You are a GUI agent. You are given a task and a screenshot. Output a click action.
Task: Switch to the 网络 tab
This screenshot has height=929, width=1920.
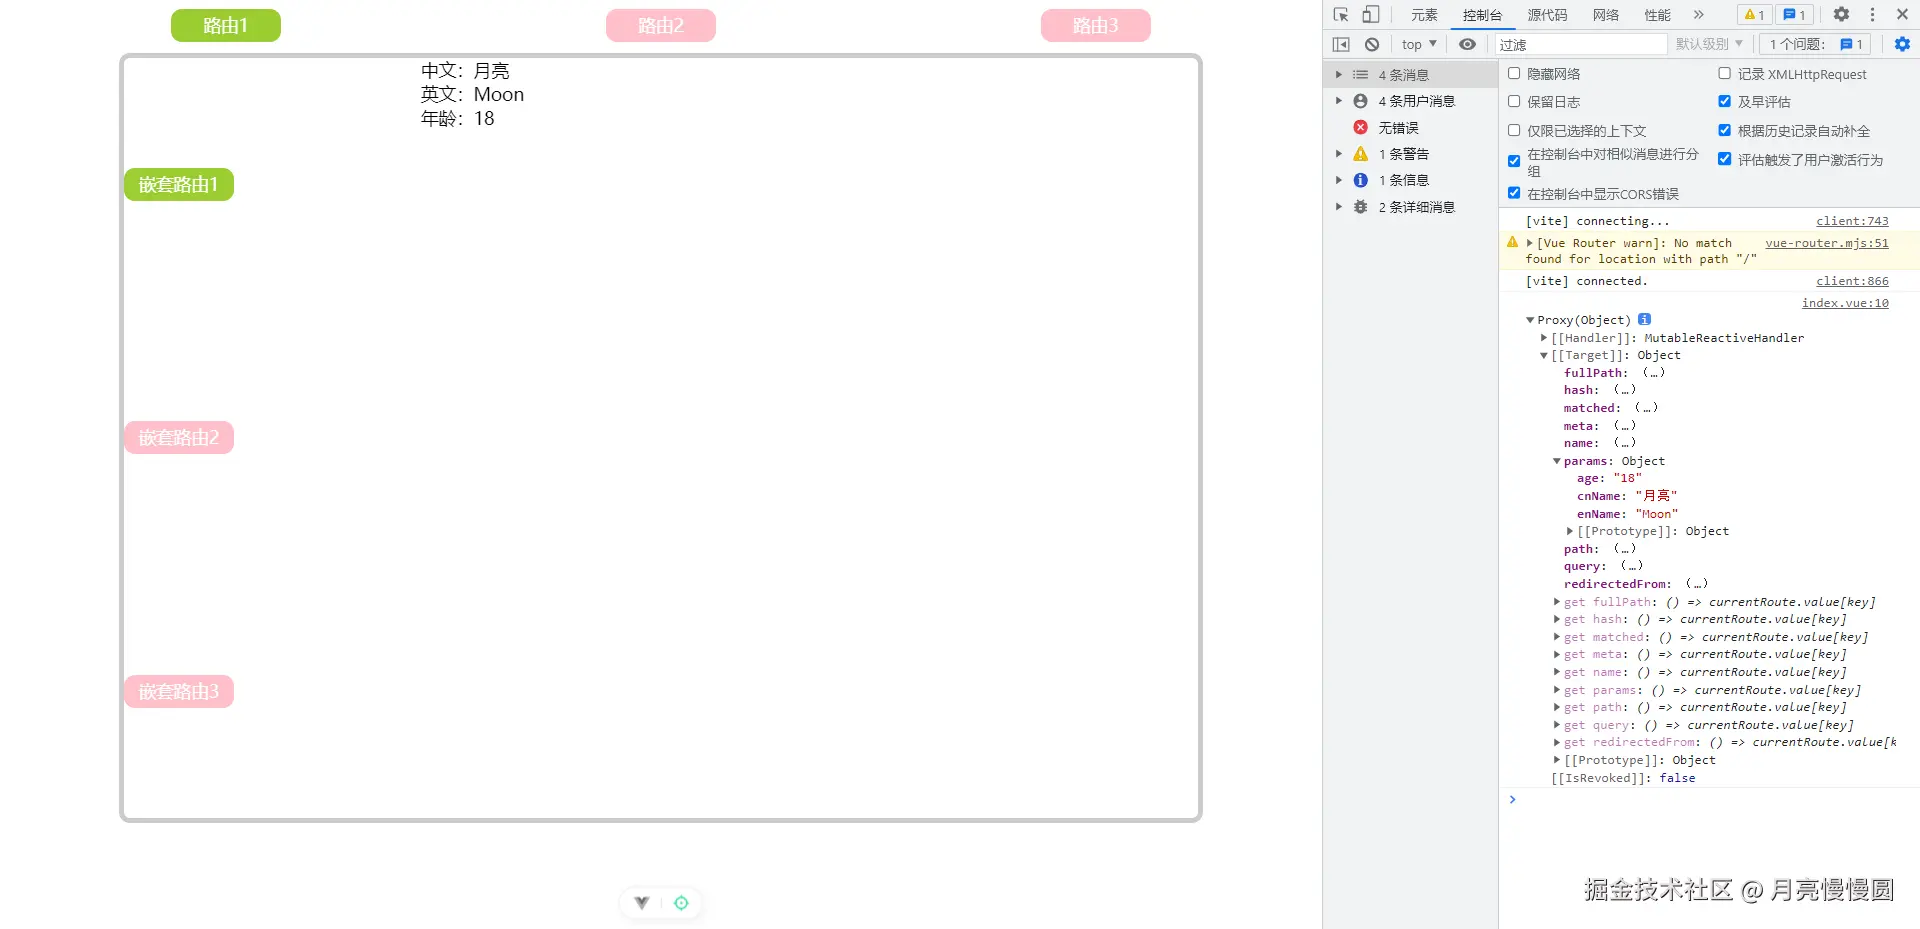point(1606,15)
